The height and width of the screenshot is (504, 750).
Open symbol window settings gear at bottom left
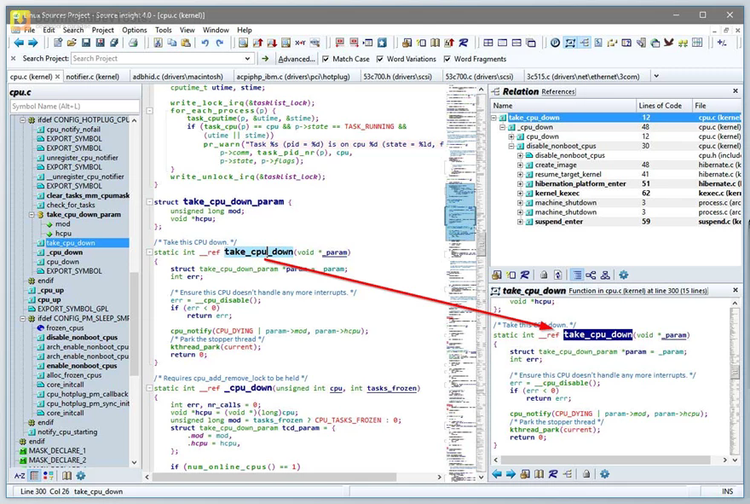(x=81, y=476)
